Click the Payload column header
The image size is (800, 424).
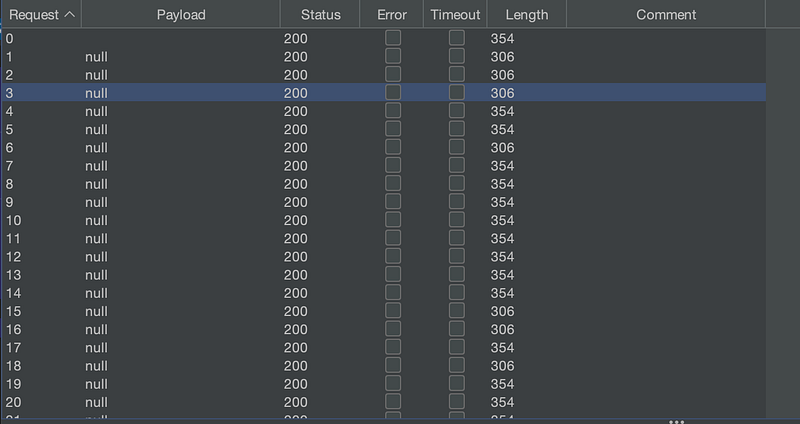pyautogui.click(x=181, y=15)
